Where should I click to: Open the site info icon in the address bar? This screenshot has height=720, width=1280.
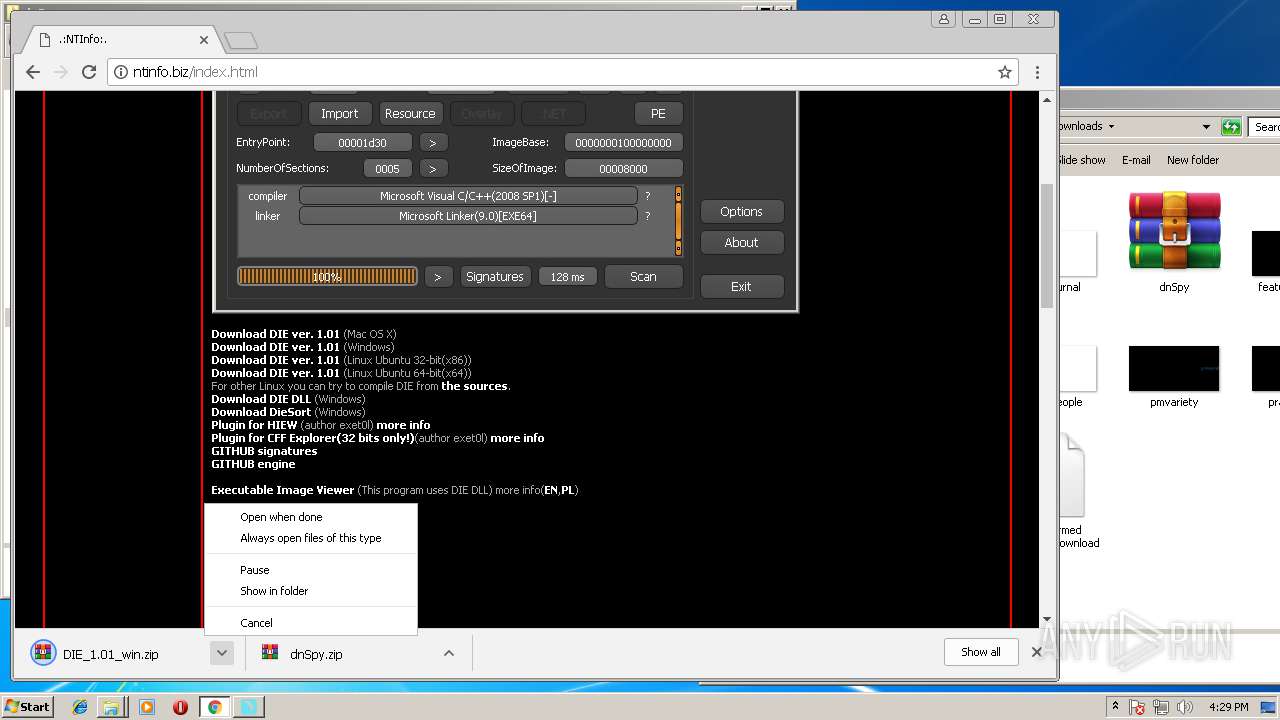[x=120, y=72]
